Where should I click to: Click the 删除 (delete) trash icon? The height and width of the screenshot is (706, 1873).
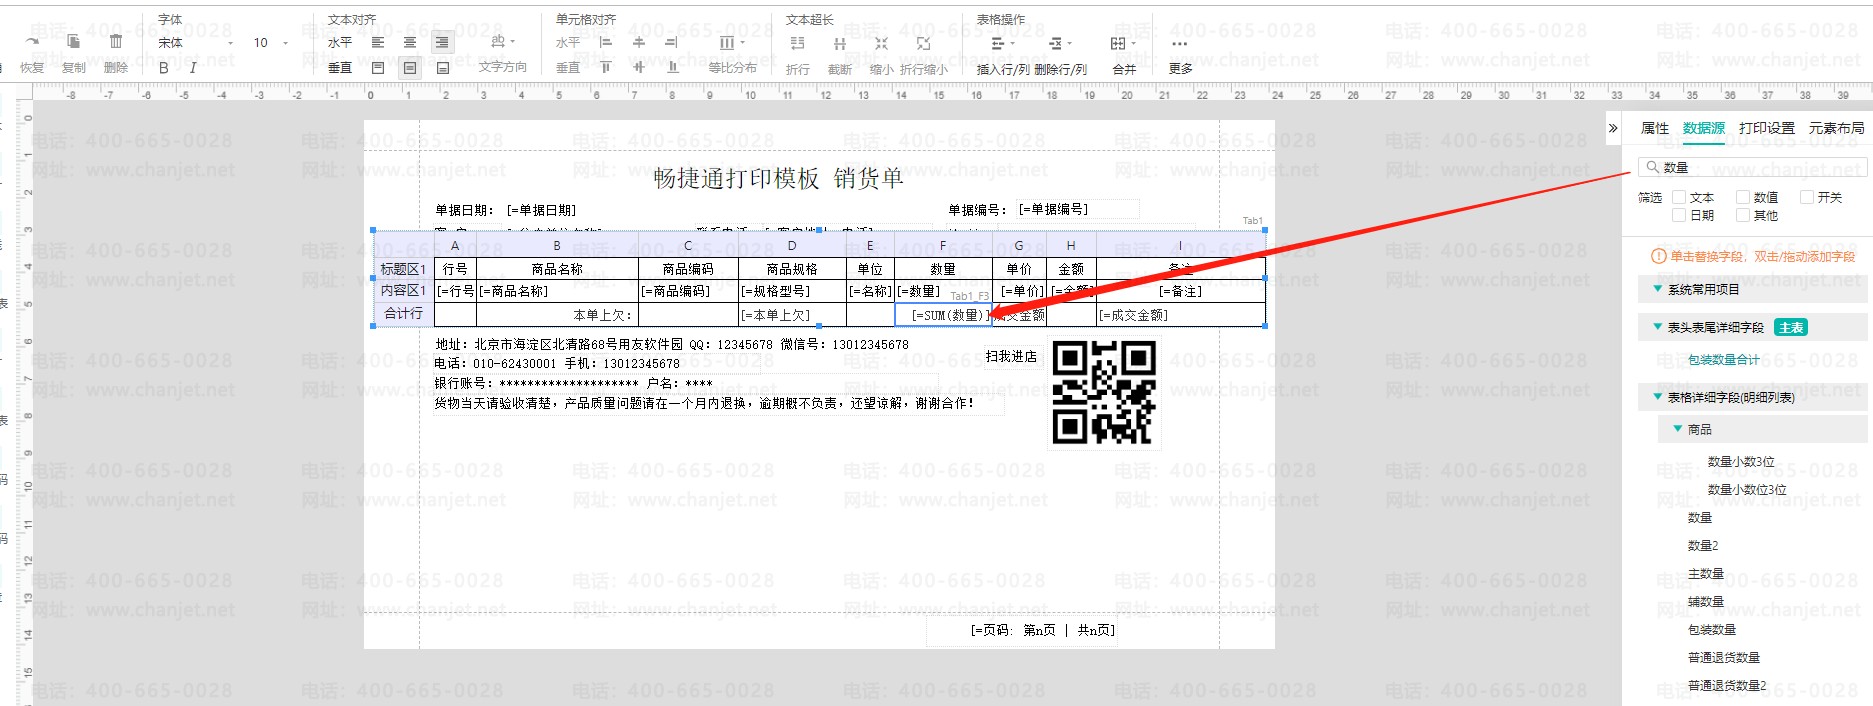pyautogui.click(x=116, y=41)
